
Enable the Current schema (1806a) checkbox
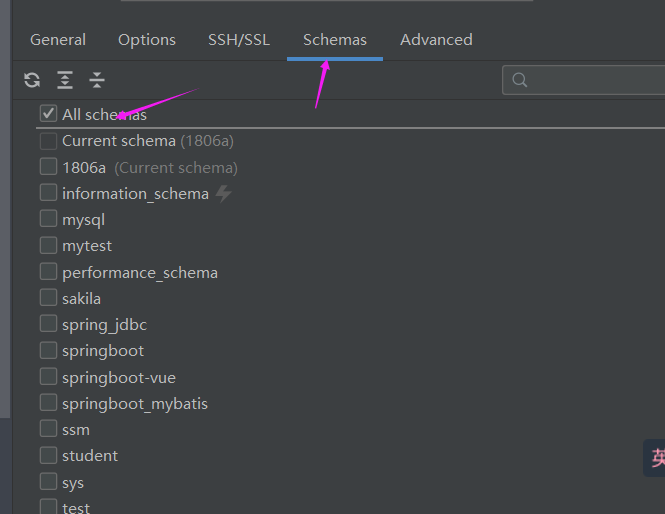tap(48, 141)
